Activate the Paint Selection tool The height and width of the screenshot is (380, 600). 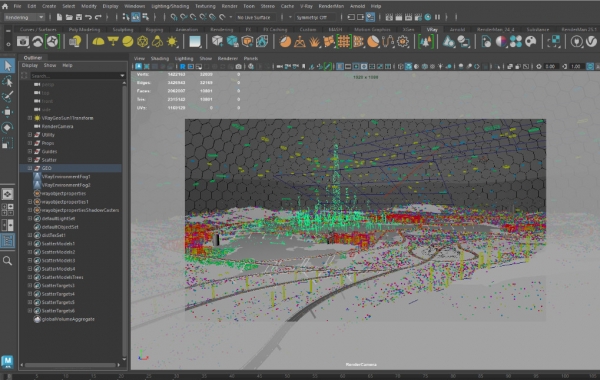(8, 96)
